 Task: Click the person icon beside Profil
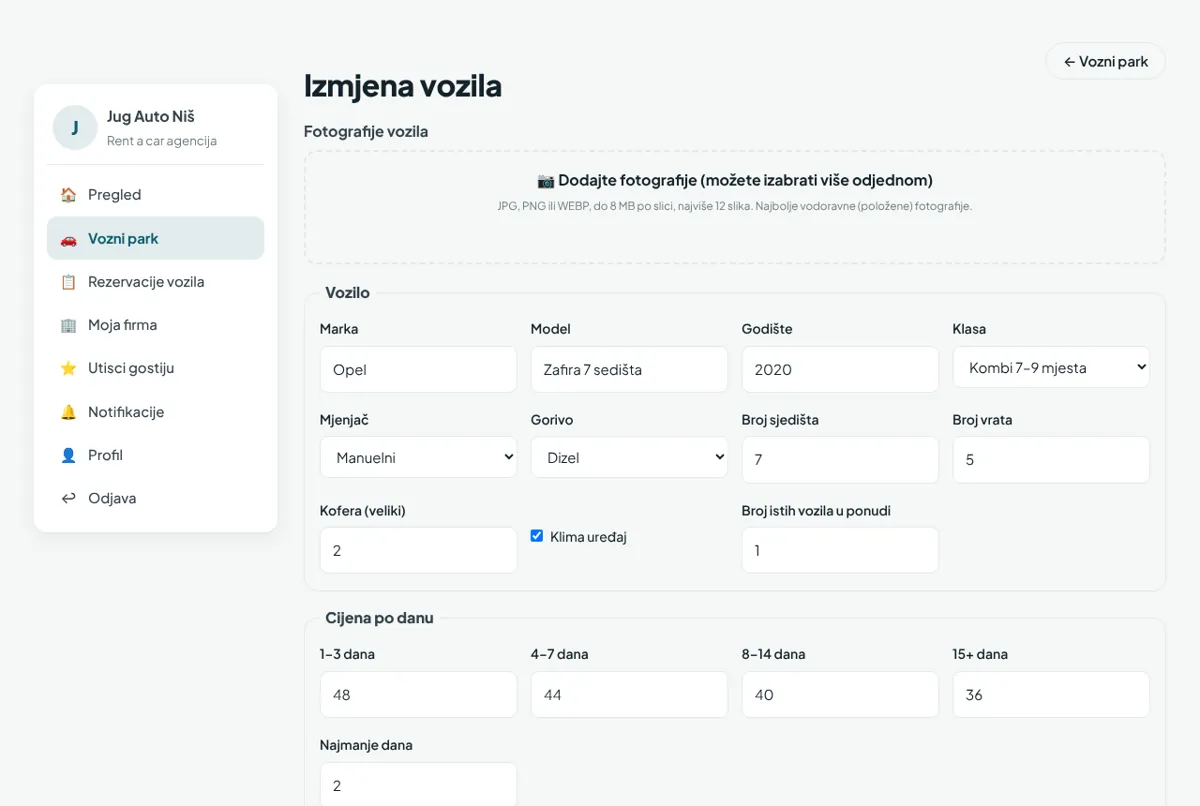[x=68, y=455]
